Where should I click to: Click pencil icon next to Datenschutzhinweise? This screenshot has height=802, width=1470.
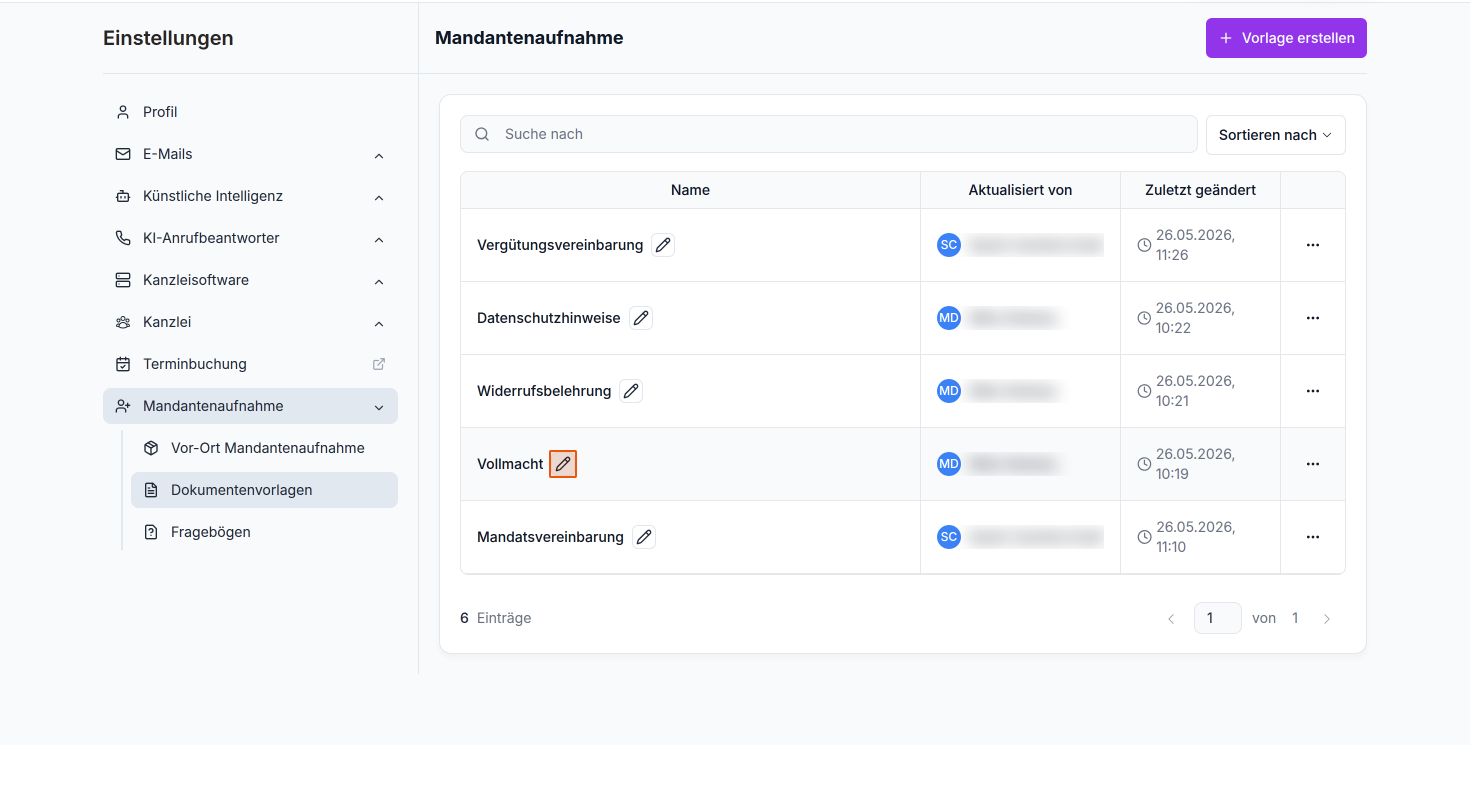pyautogui.click(x=641, y=318)
